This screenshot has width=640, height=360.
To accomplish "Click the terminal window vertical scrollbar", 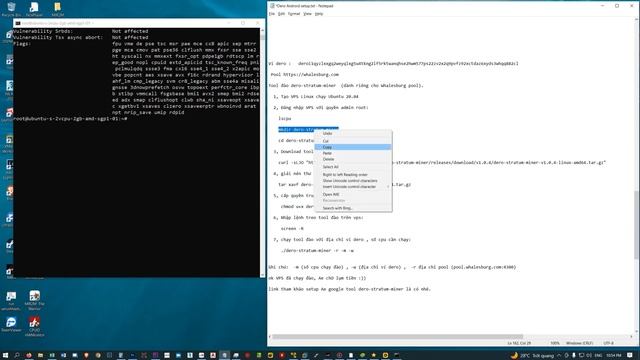I will [x=262, y=153].
